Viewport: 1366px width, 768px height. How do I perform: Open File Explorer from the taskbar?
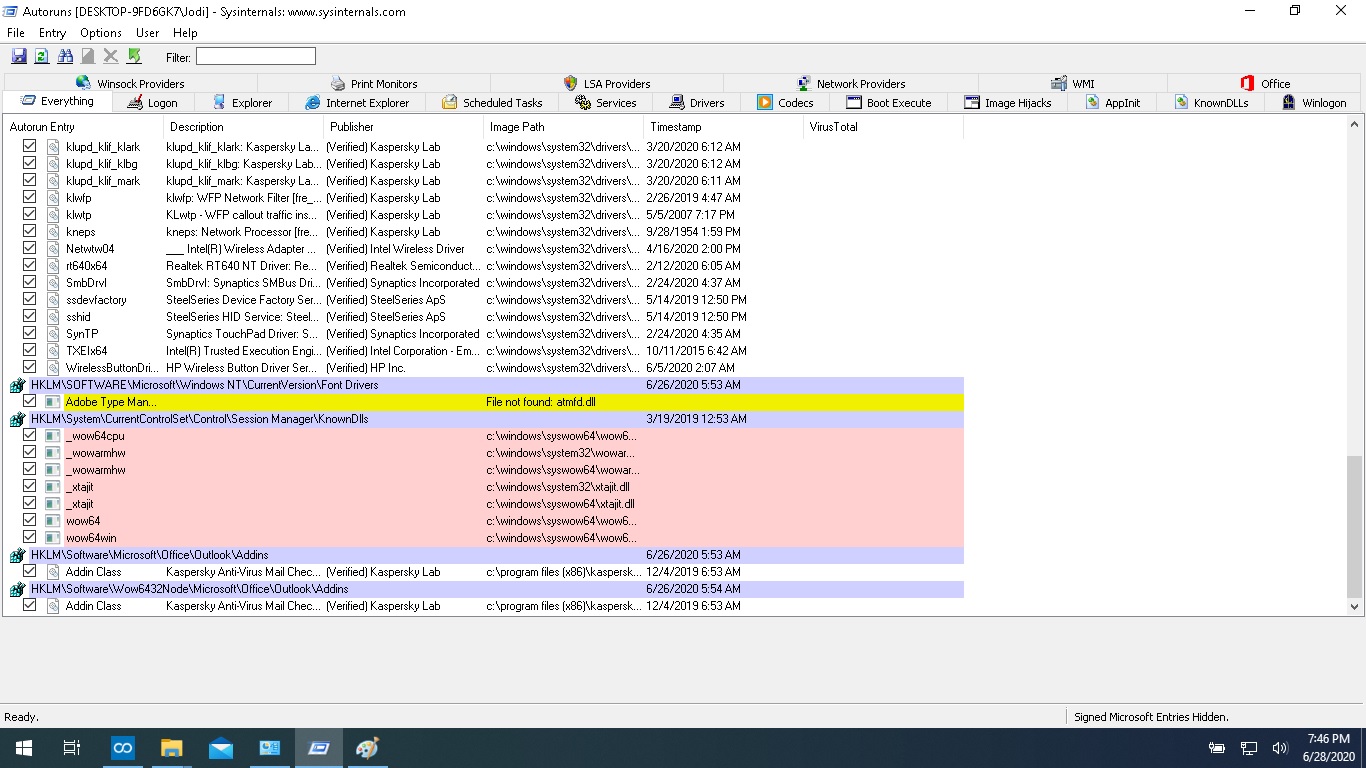(x=171, y=748)
